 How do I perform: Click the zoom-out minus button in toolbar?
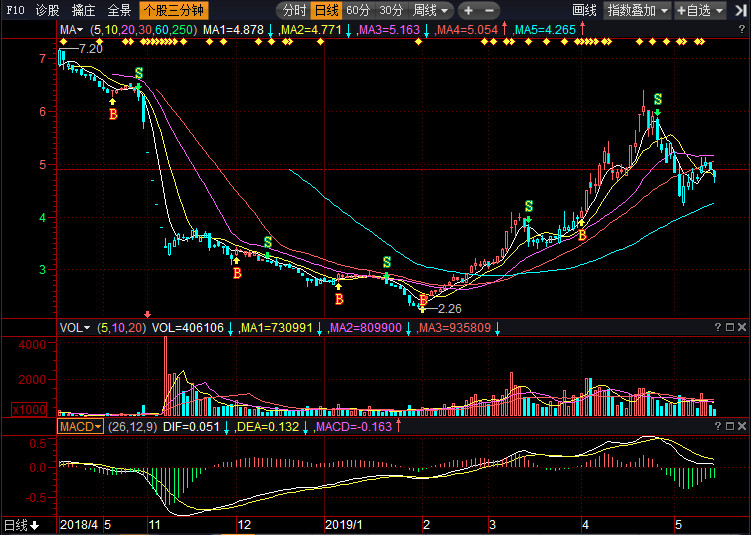point(487,10)
